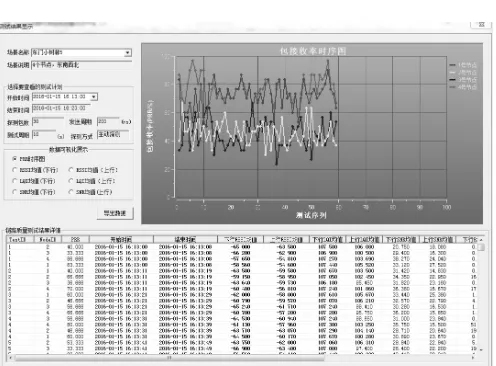Screen dimensions: 496x366
Task: Click the 1号节点 legend entry
Action: pyautogui.click(x=463, y=65)
